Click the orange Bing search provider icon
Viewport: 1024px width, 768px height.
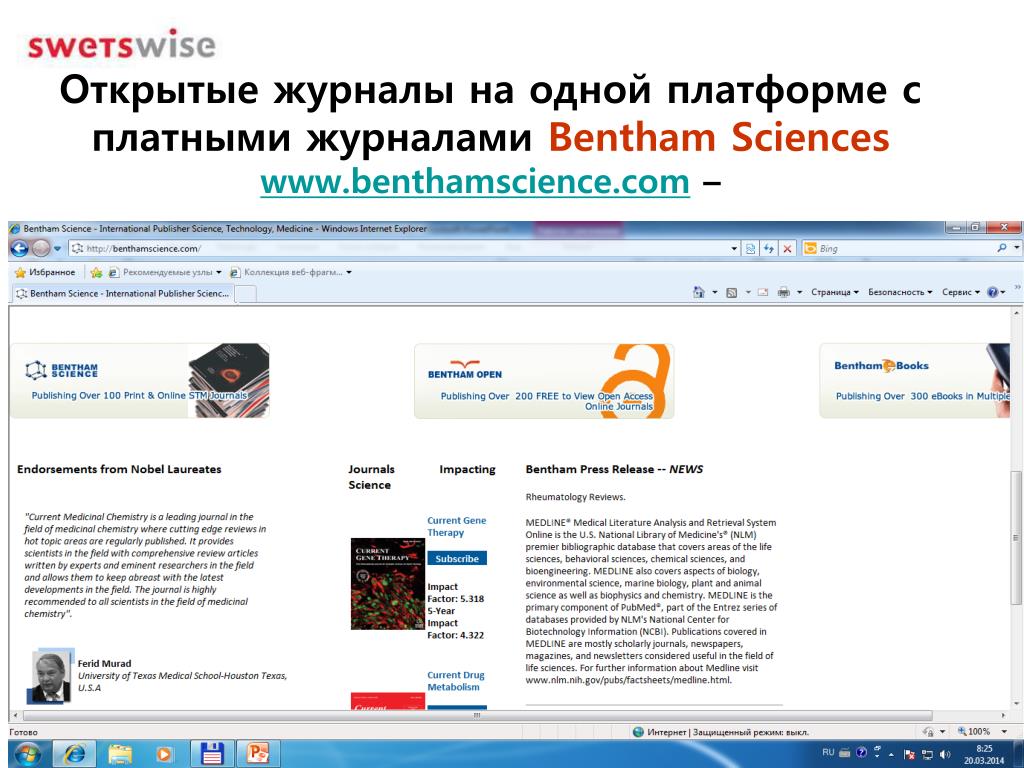point(810,248)
